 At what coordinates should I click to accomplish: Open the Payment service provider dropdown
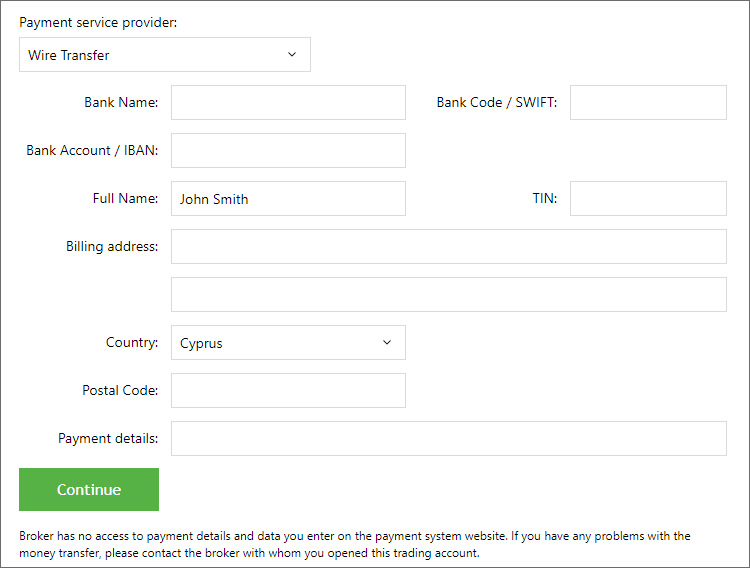(165, 55)
